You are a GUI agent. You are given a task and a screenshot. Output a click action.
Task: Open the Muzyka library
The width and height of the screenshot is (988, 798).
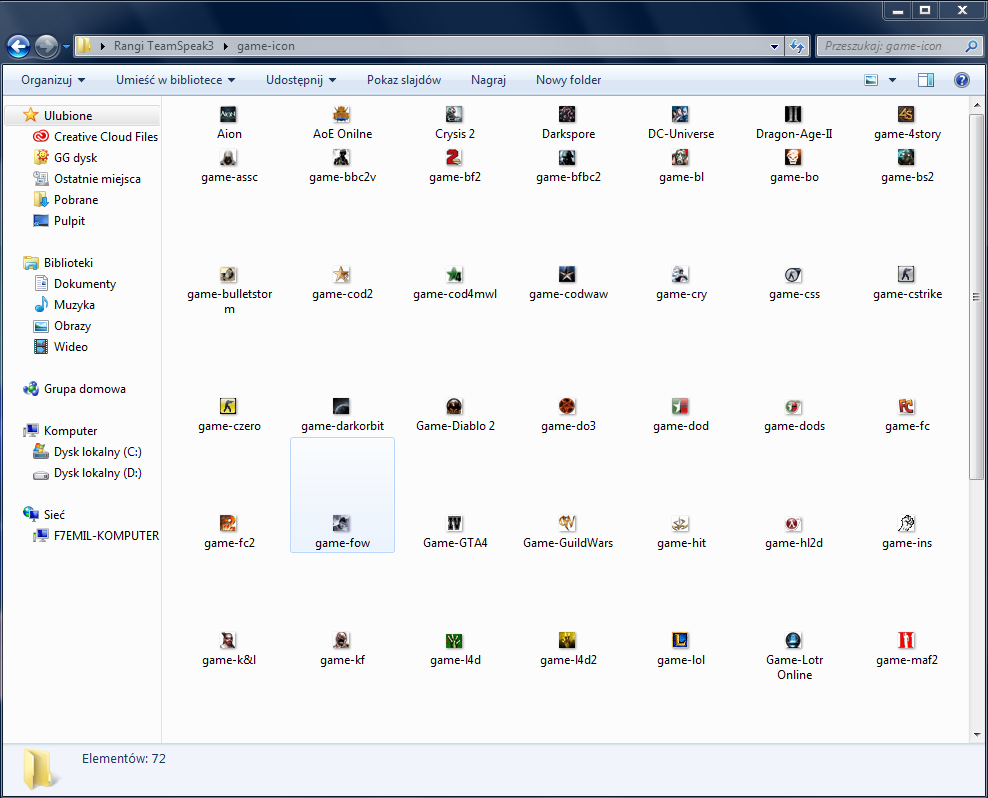(x=64, y=304)
